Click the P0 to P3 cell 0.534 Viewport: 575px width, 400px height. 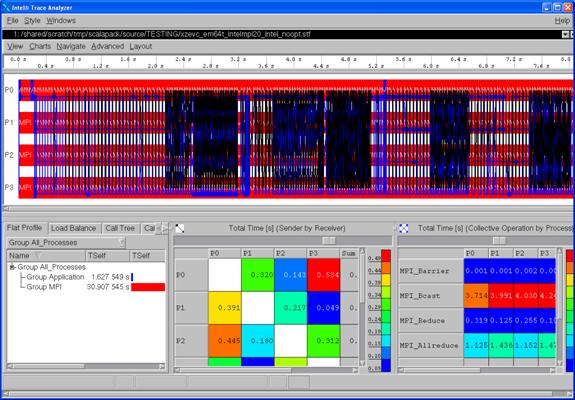323,275
